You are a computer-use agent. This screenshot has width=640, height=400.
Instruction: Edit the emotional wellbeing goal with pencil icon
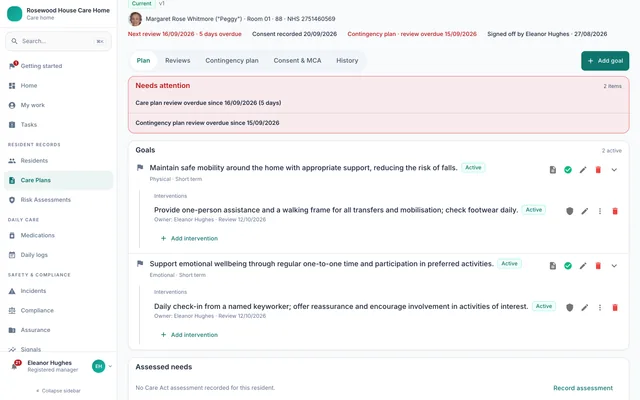(x=583, y=266)
